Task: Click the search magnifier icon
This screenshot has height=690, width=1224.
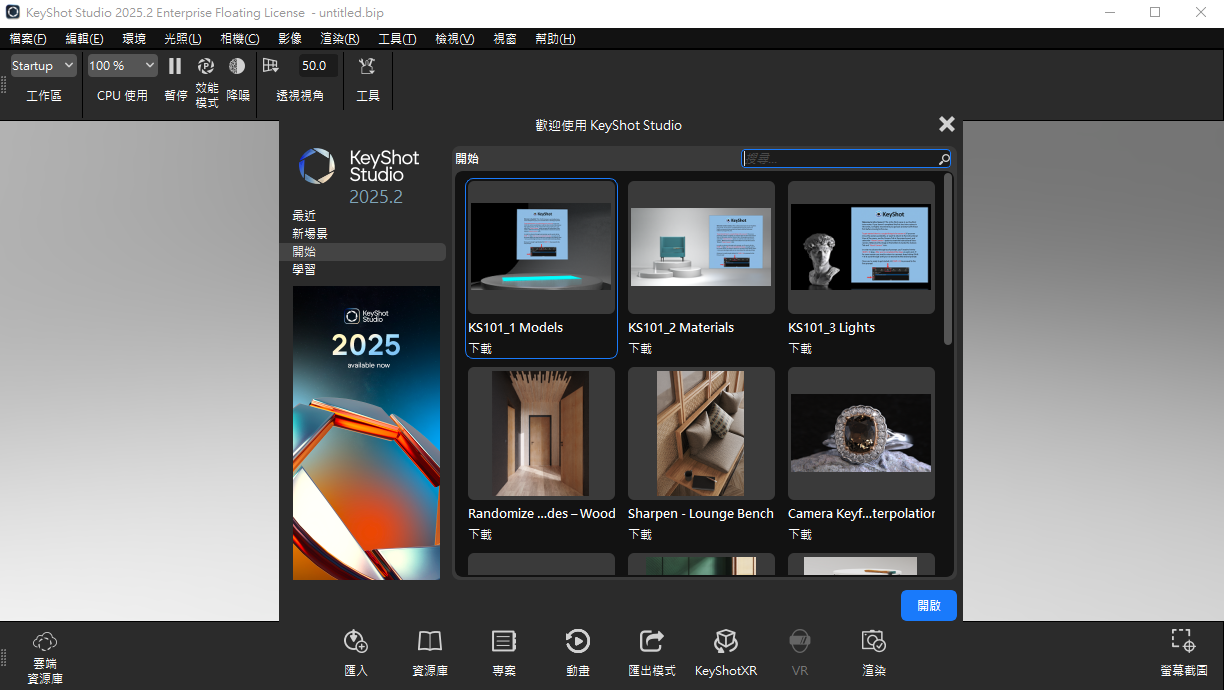Action: pyautogui.click(x=943, y=159)
